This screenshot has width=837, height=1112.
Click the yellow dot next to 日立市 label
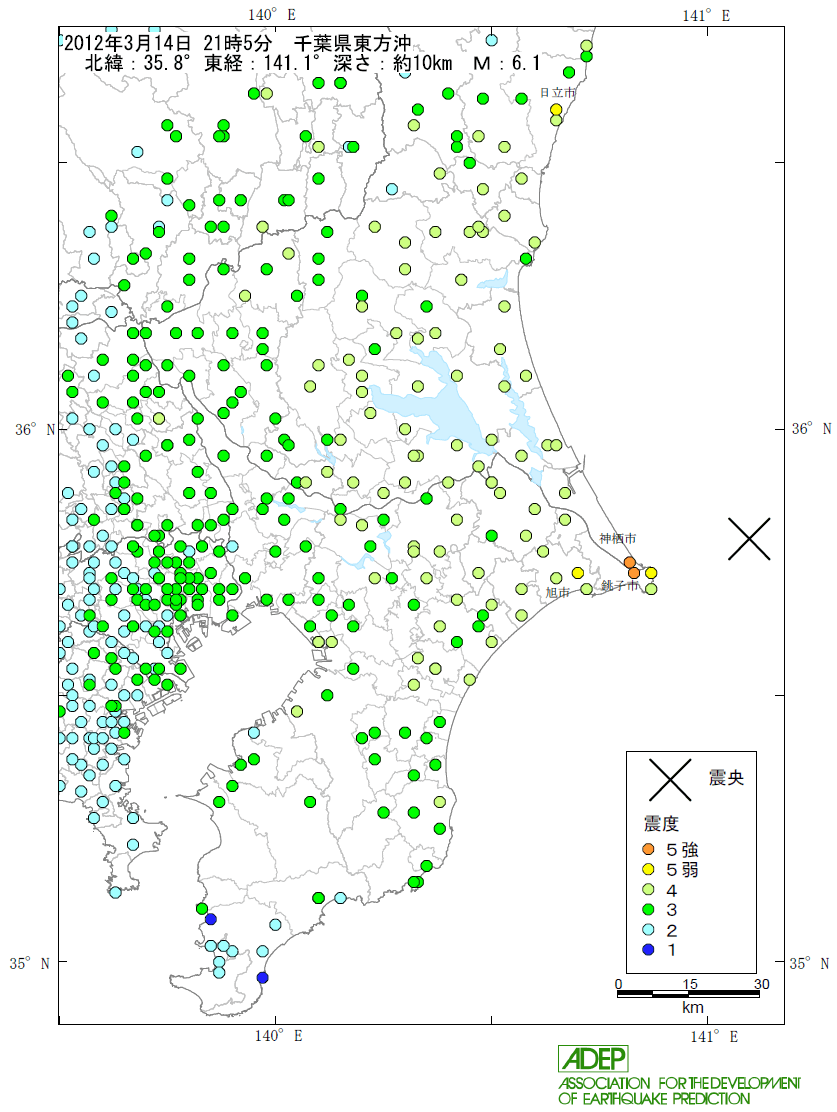click(x=556, y=109)
